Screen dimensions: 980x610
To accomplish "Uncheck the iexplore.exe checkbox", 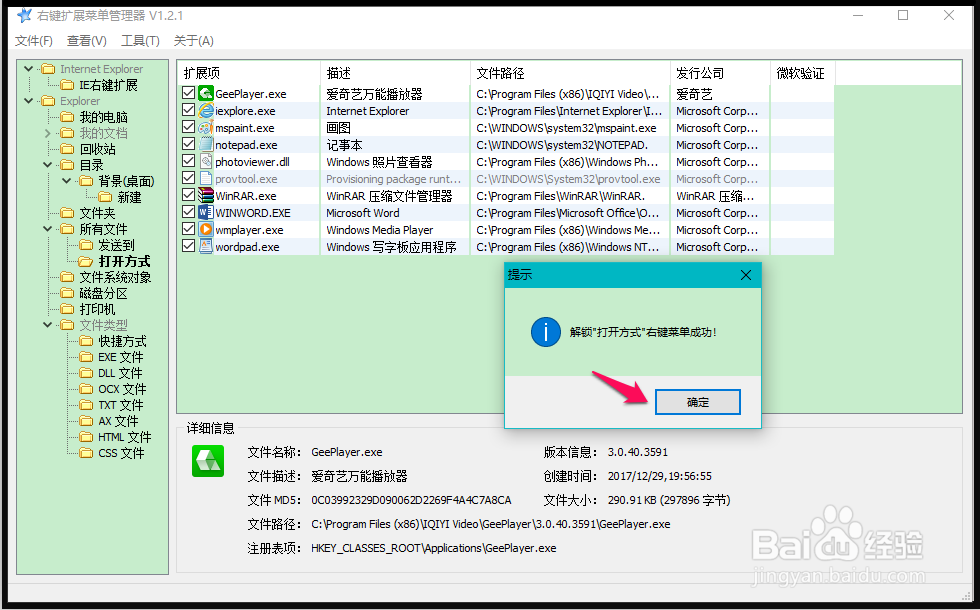I will (188, 109).
